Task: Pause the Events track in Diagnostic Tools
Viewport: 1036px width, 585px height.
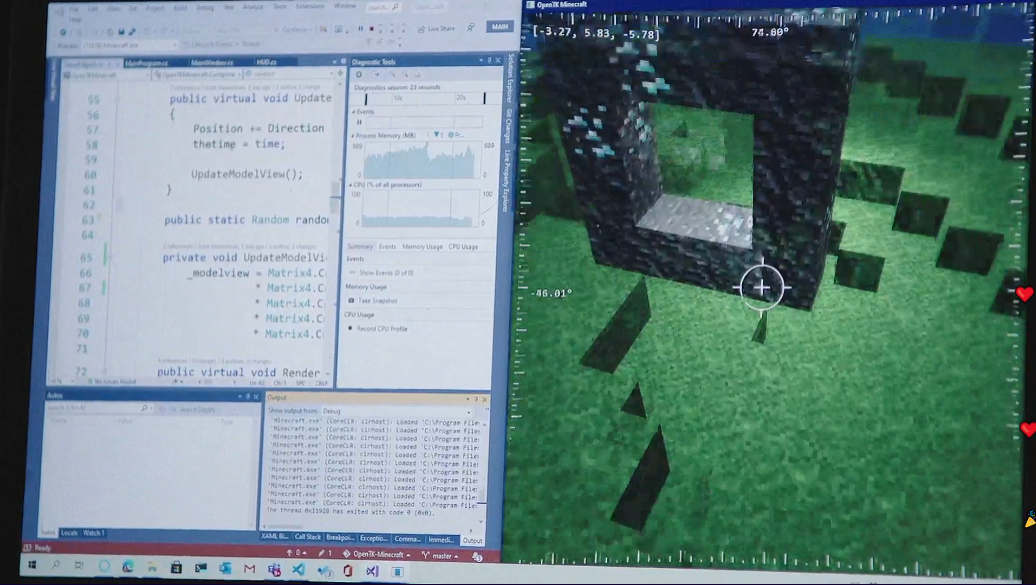Action: click(x=359, y=122)
